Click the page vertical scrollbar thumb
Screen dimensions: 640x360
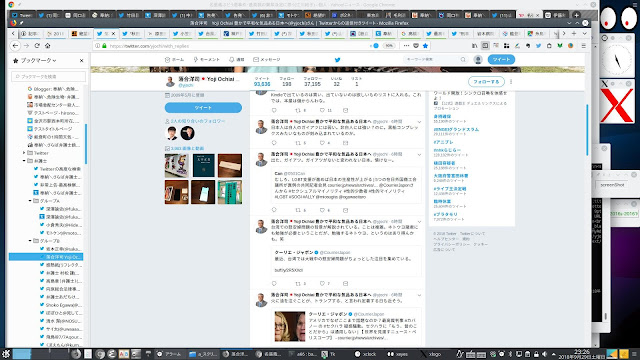pos(587,130)
